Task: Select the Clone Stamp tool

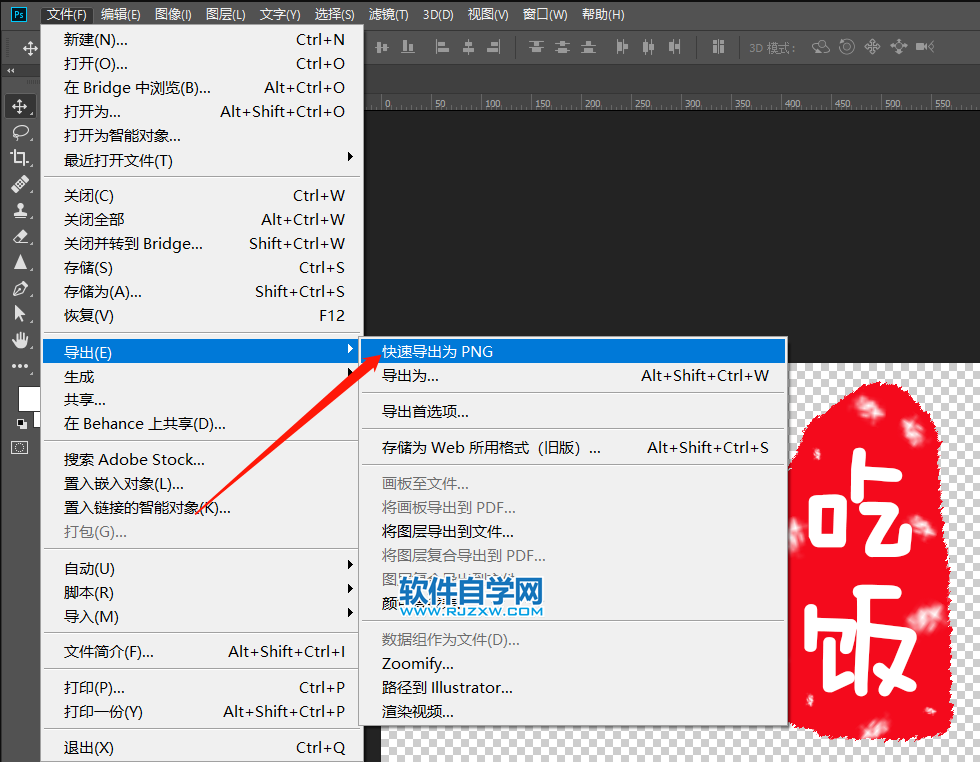Action: [20, 211]
